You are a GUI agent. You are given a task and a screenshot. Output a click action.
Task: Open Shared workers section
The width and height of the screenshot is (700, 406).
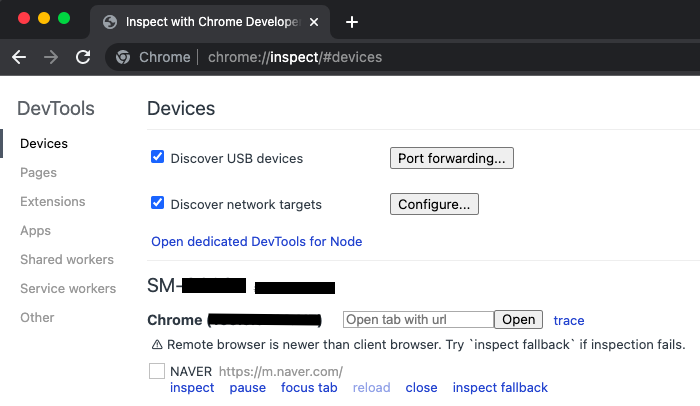pos(67,260)
